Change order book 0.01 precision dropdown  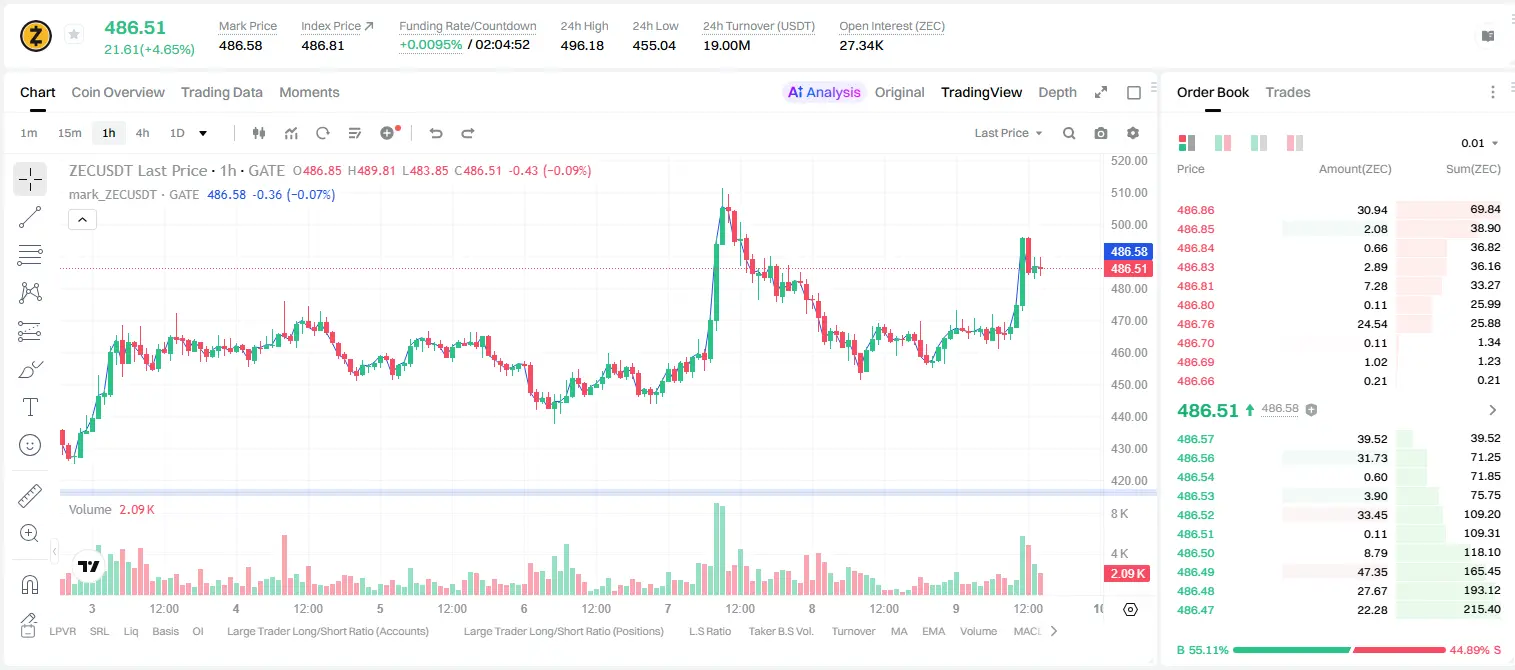(1479, 143)
